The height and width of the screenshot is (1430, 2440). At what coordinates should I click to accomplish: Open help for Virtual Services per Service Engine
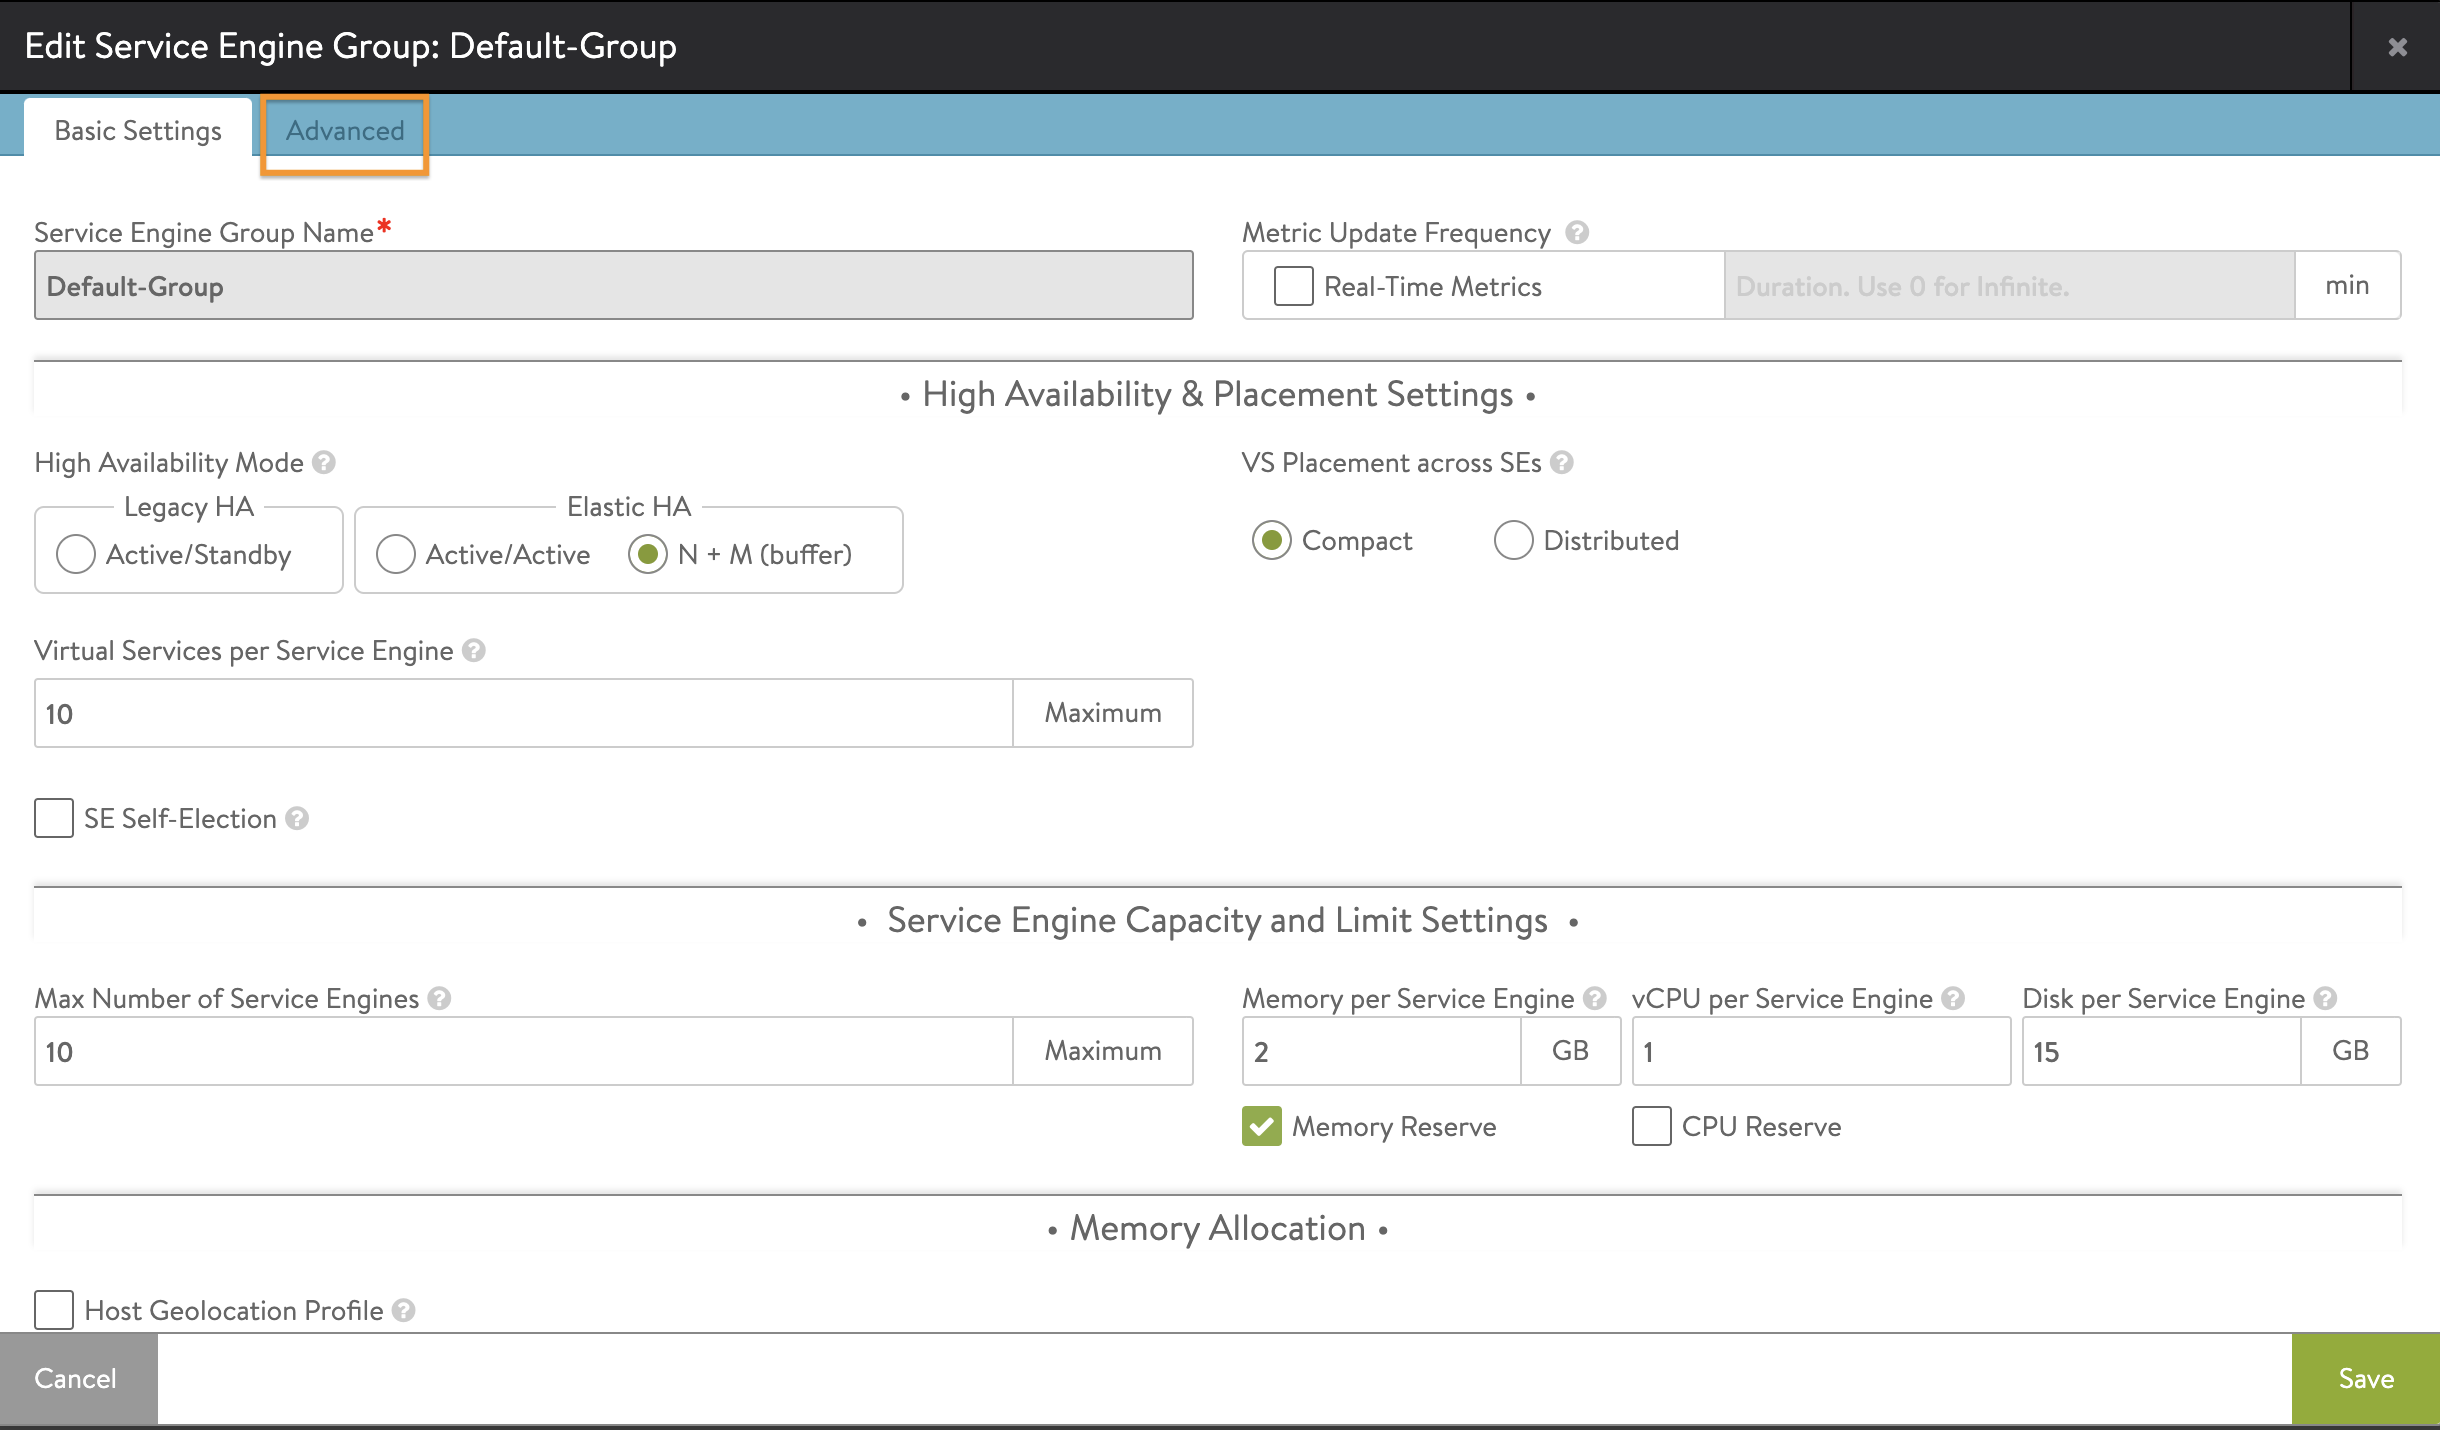coord(473,651)
